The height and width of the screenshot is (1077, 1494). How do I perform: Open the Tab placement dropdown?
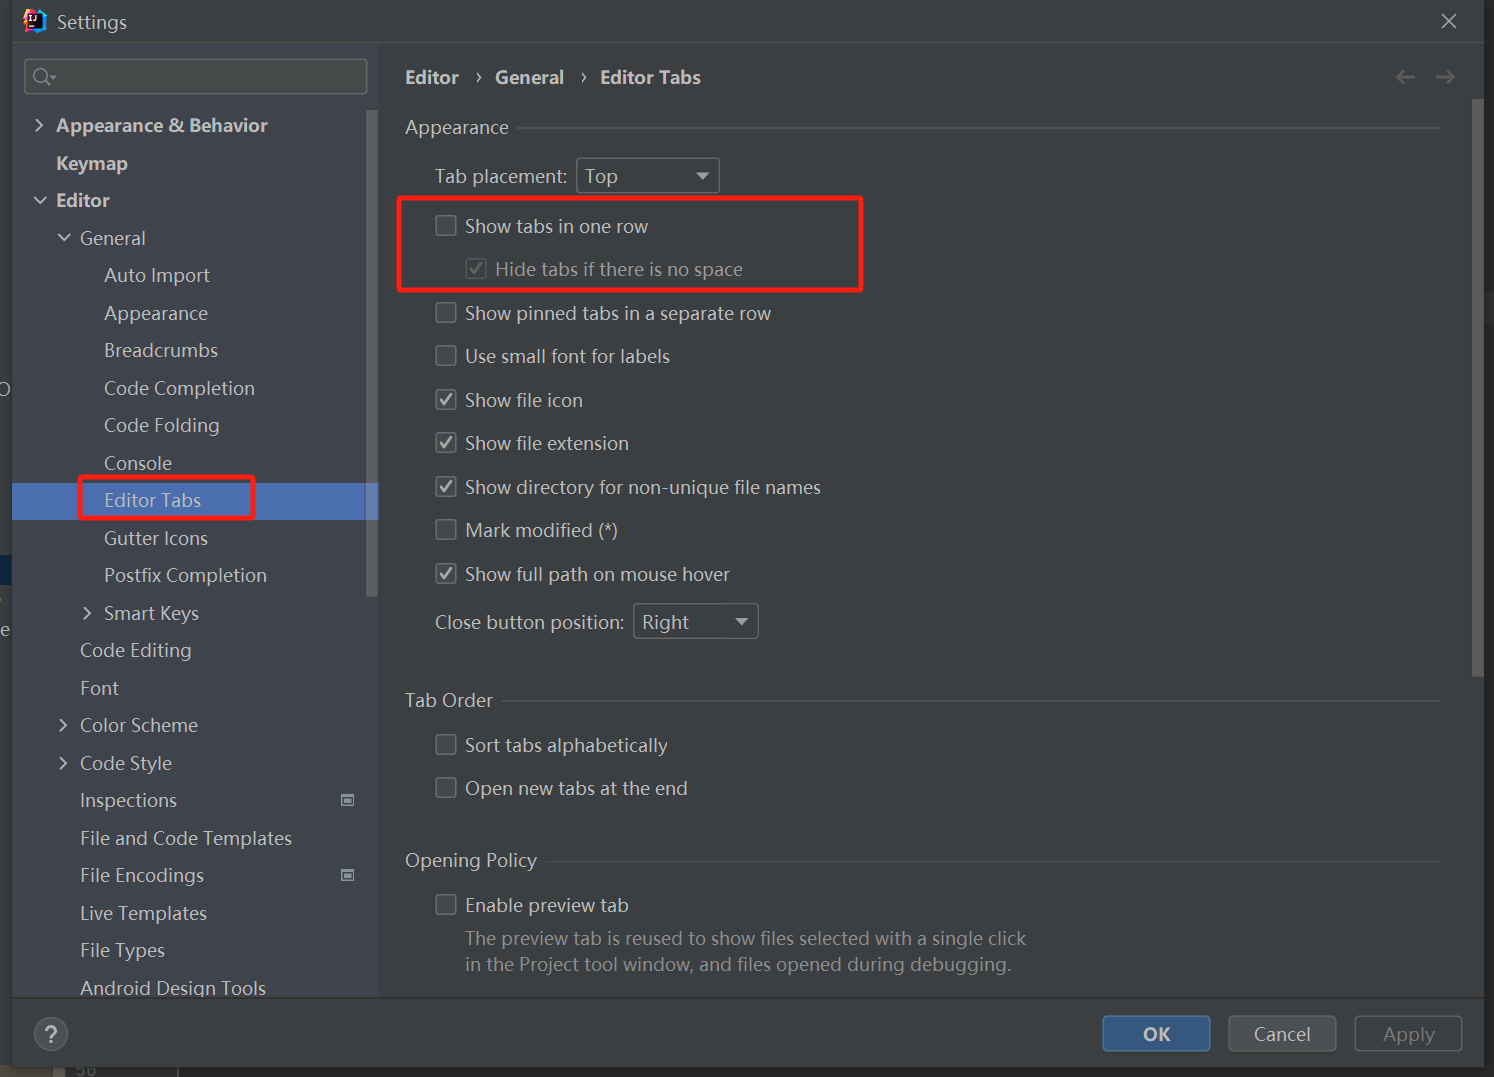point(648,176)
